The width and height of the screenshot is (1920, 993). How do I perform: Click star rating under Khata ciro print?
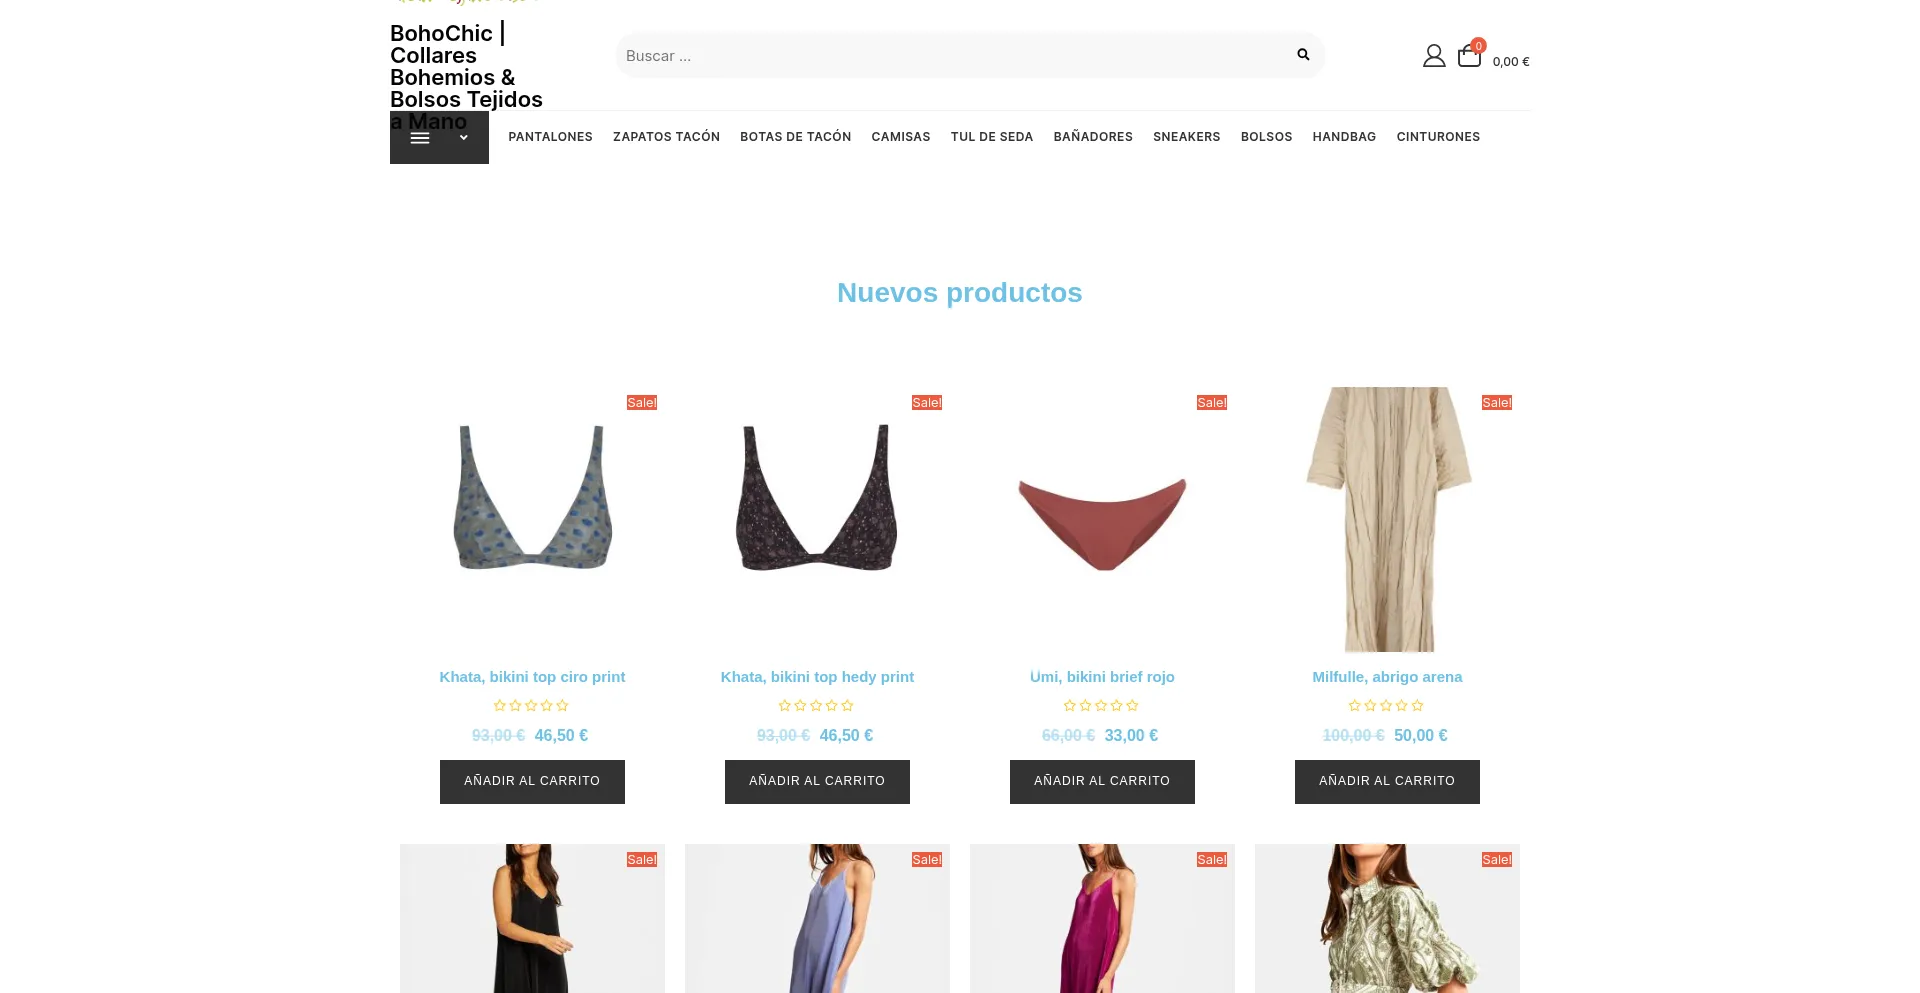[531, 706]
